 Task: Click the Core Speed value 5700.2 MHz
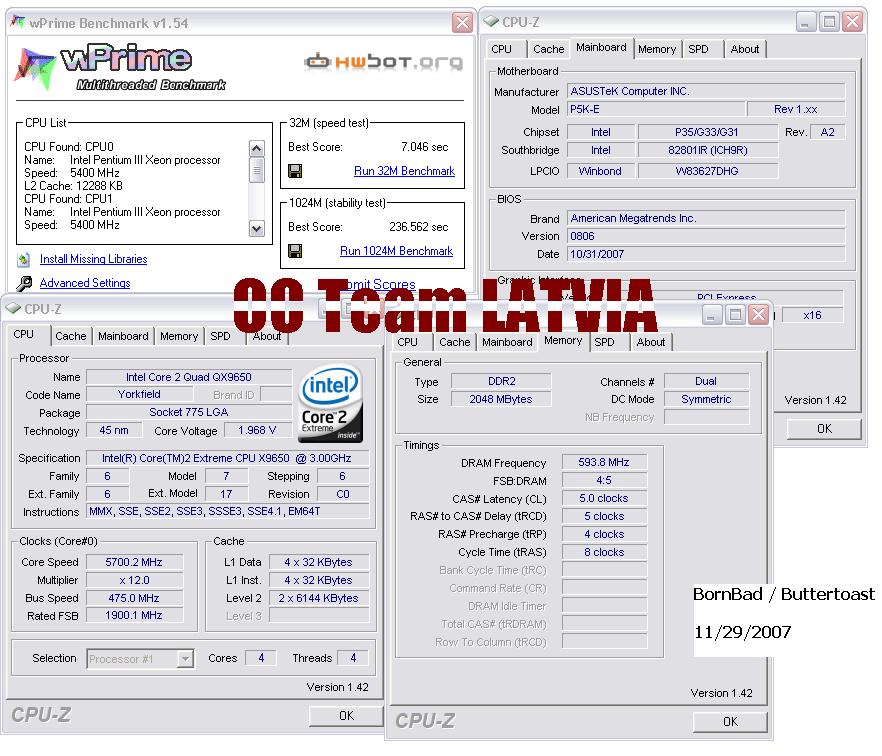[134, 562]
